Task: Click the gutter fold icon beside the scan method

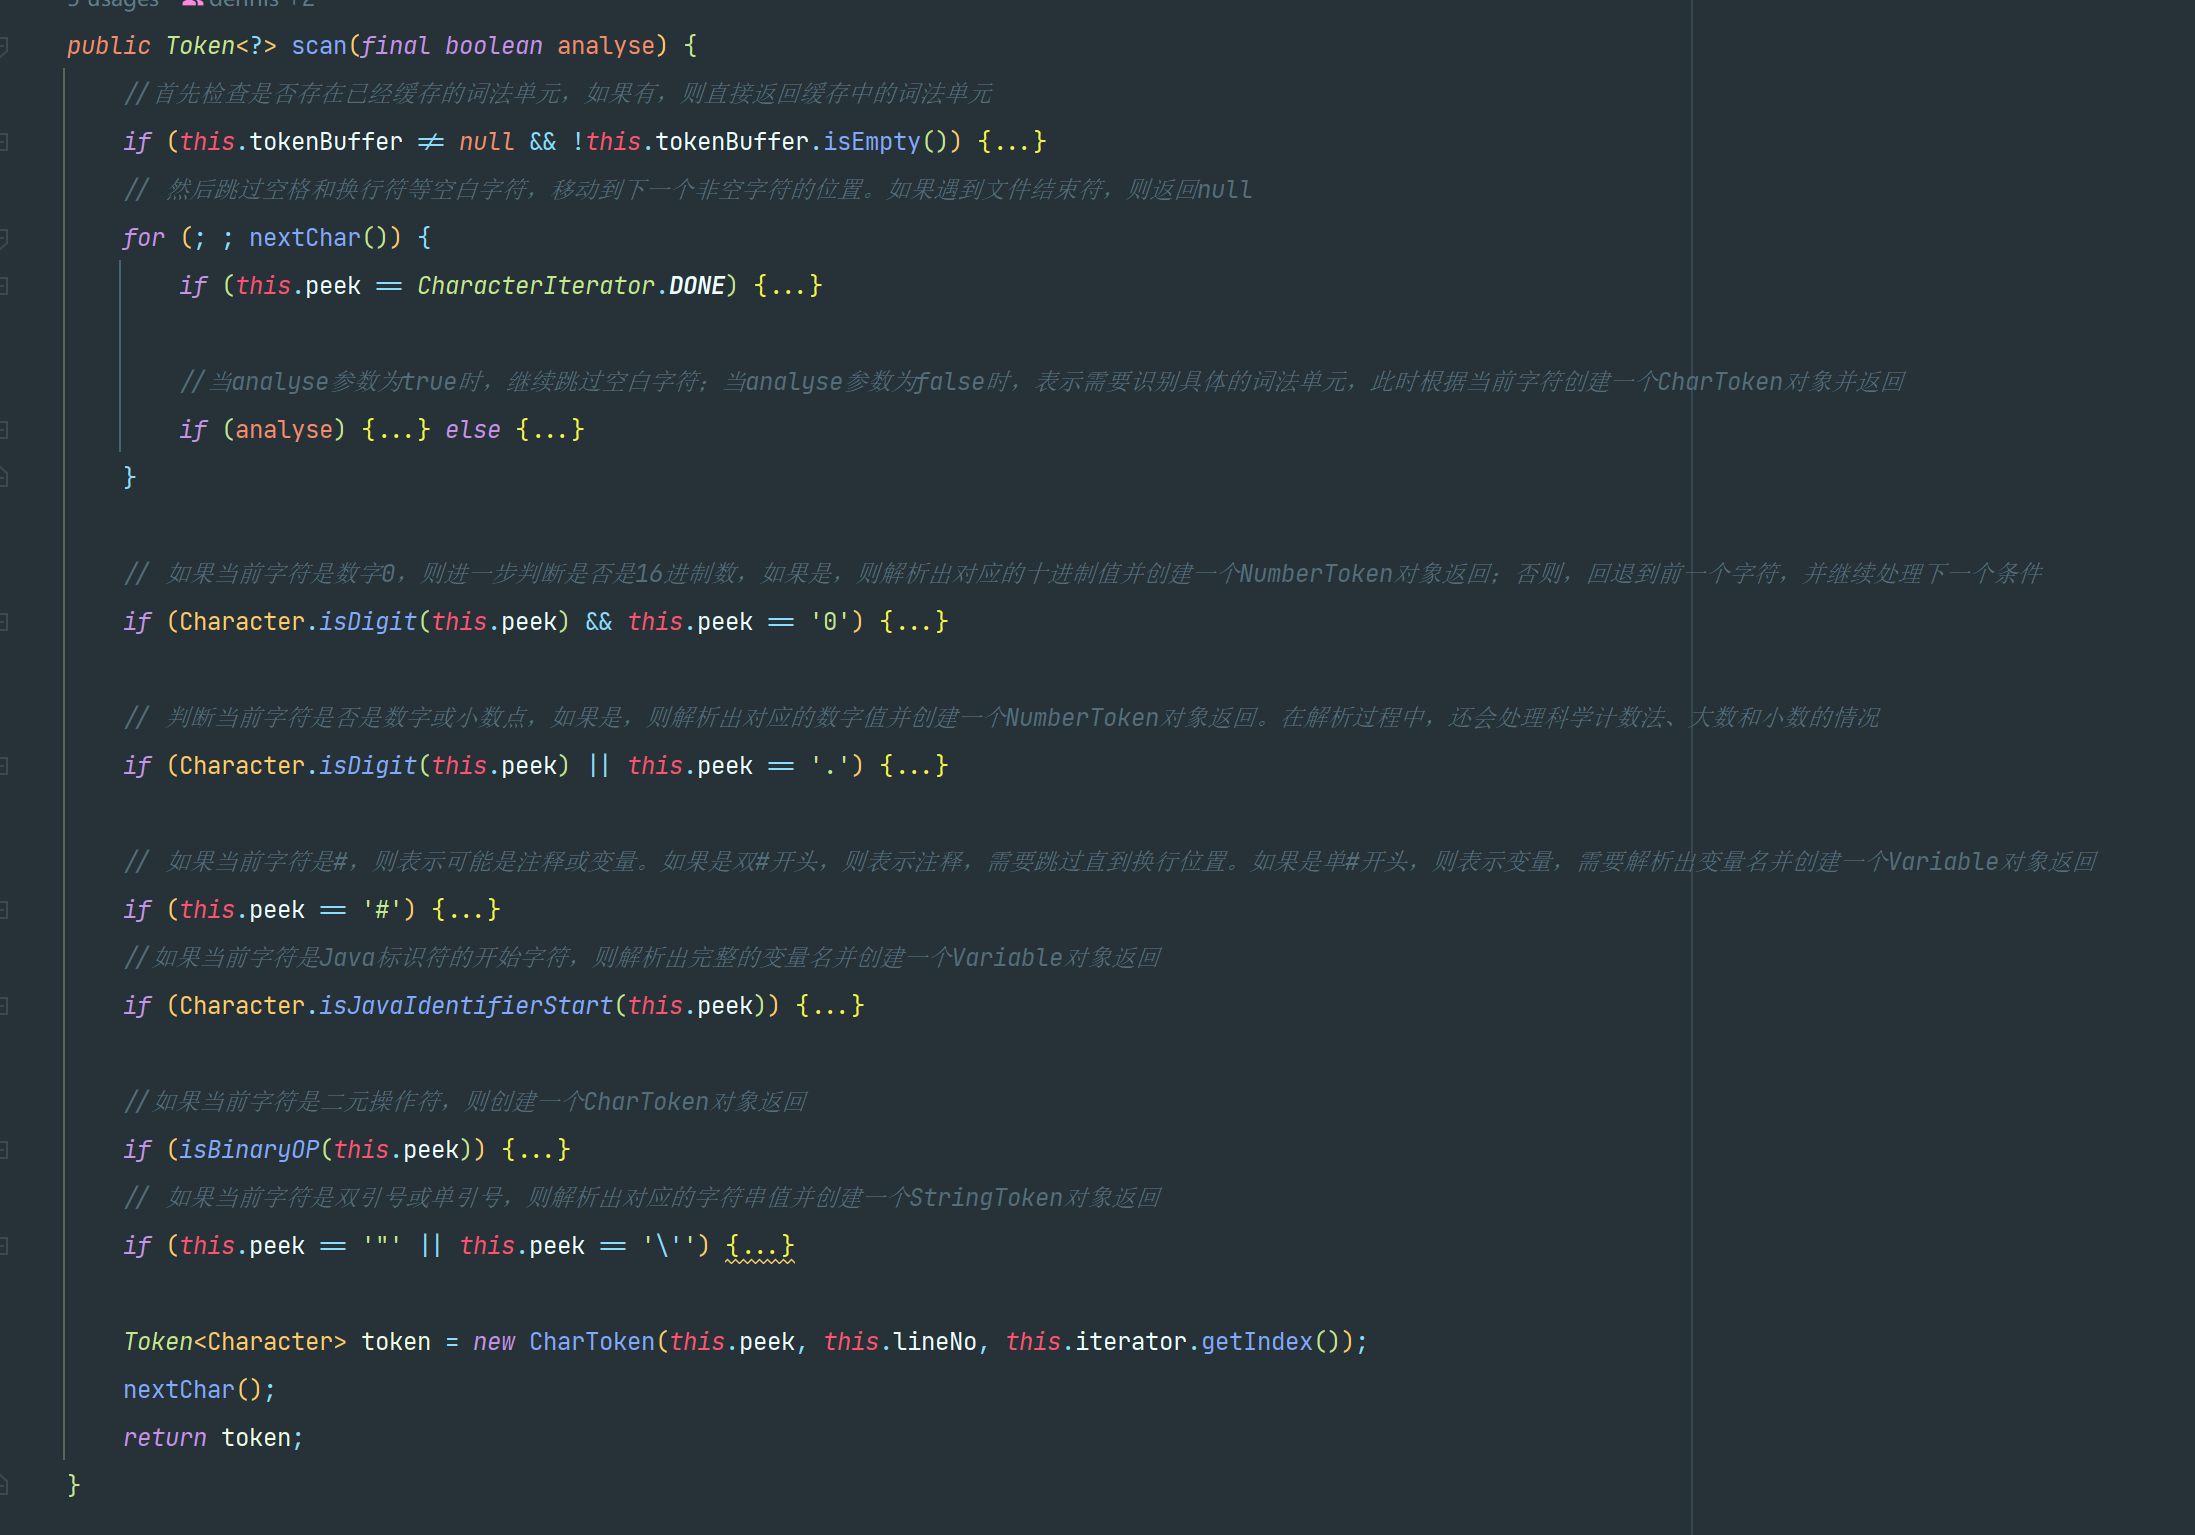Action: point(5,45)
